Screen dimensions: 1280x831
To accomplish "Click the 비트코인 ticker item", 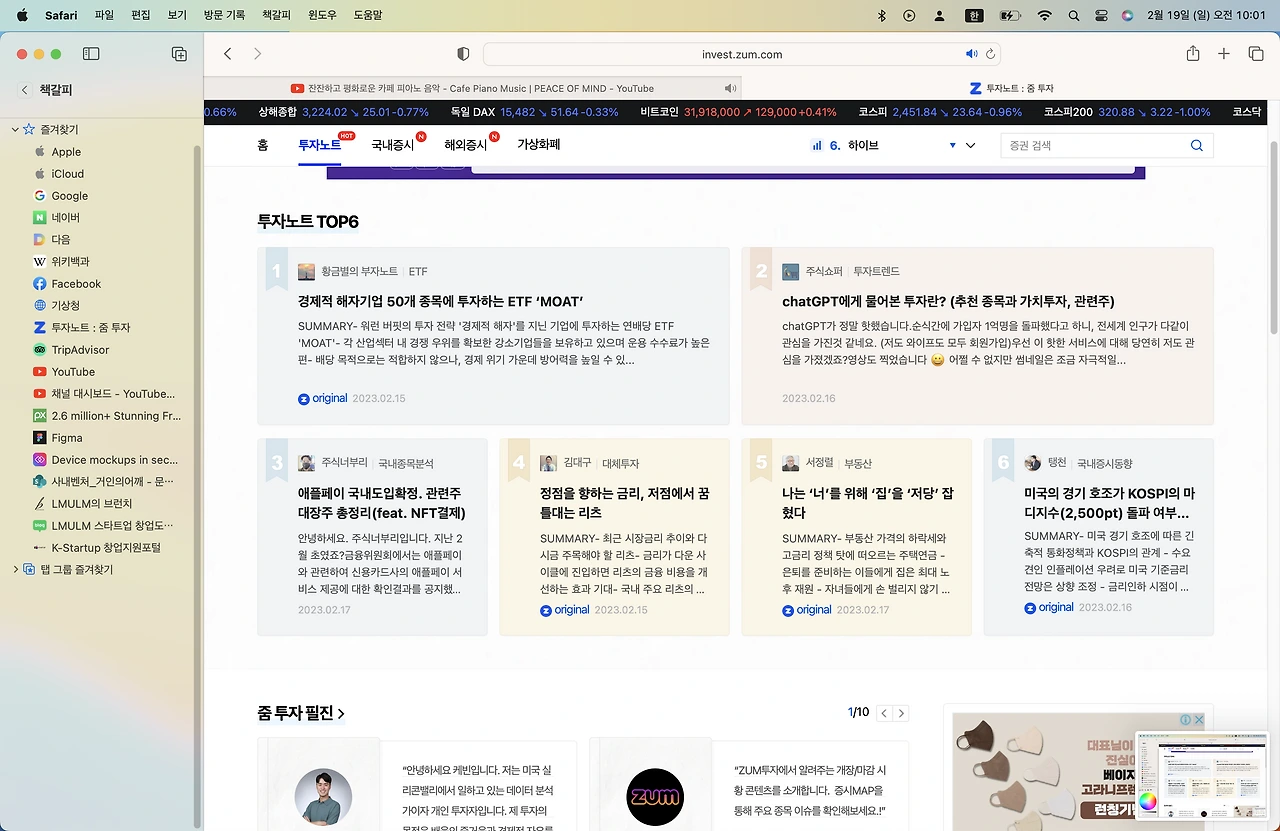I will [x=738, y=112].
